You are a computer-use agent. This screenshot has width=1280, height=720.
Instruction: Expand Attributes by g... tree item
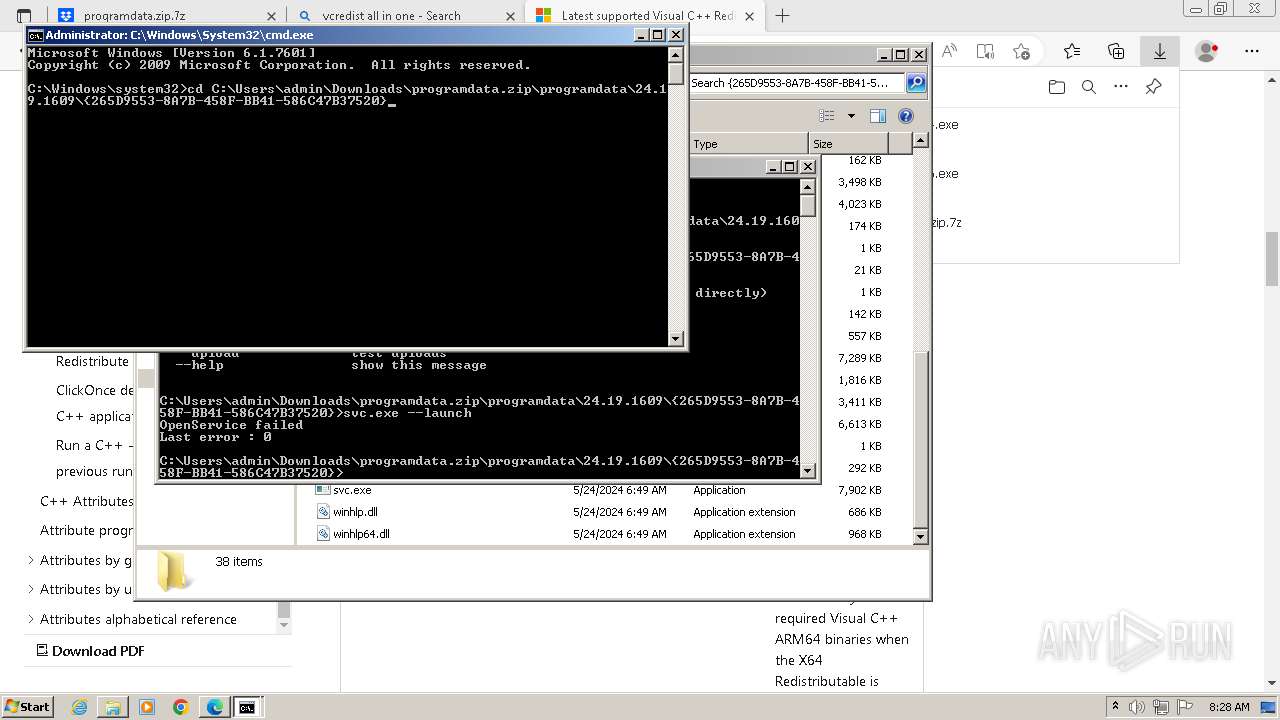pos(31,560)
